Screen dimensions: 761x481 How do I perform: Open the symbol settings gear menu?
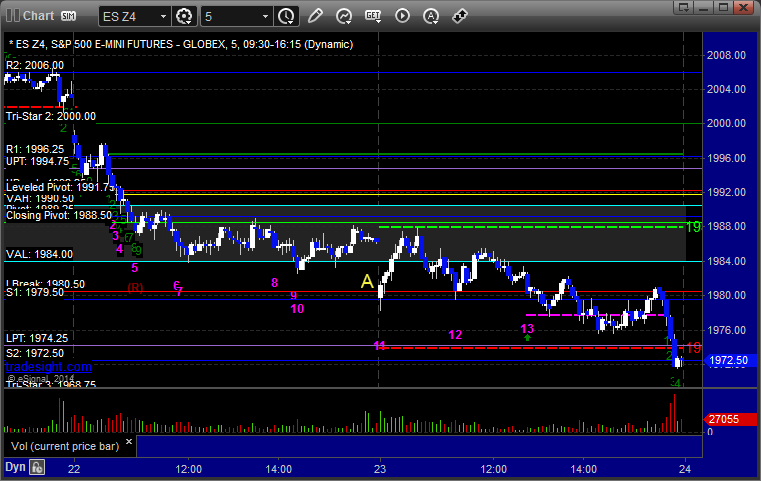(184, 17)
